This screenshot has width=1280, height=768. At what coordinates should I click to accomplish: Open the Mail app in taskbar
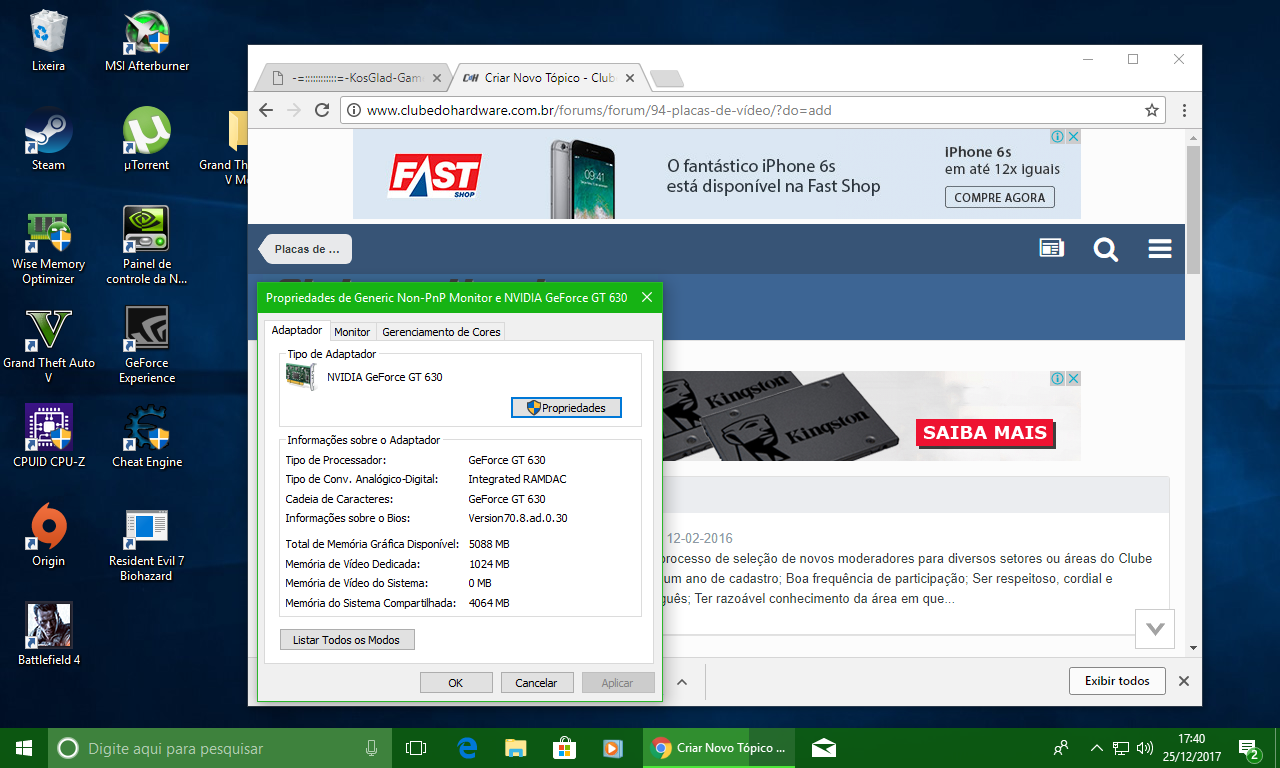point(823,748)
